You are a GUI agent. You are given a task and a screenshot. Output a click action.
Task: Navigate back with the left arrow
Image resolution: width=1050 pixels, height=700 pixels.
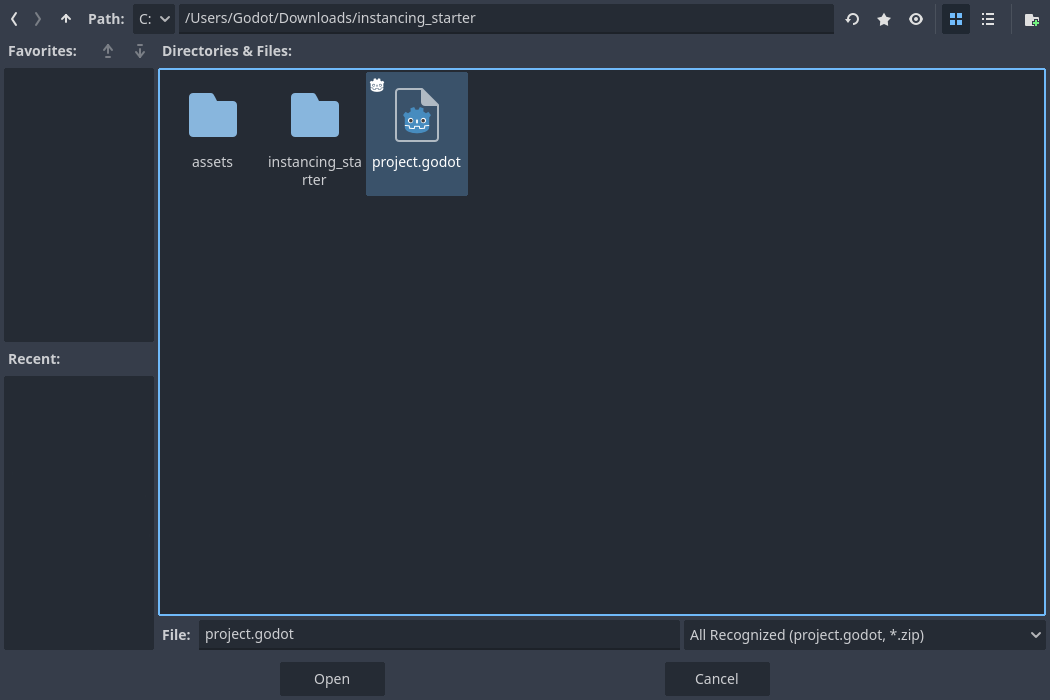click(x=13, y=18)
